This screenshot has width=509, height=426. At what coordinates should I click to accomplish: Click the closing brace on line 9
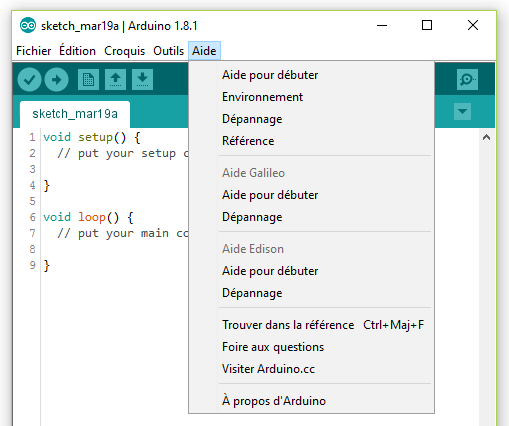click(x=47, y=266)
